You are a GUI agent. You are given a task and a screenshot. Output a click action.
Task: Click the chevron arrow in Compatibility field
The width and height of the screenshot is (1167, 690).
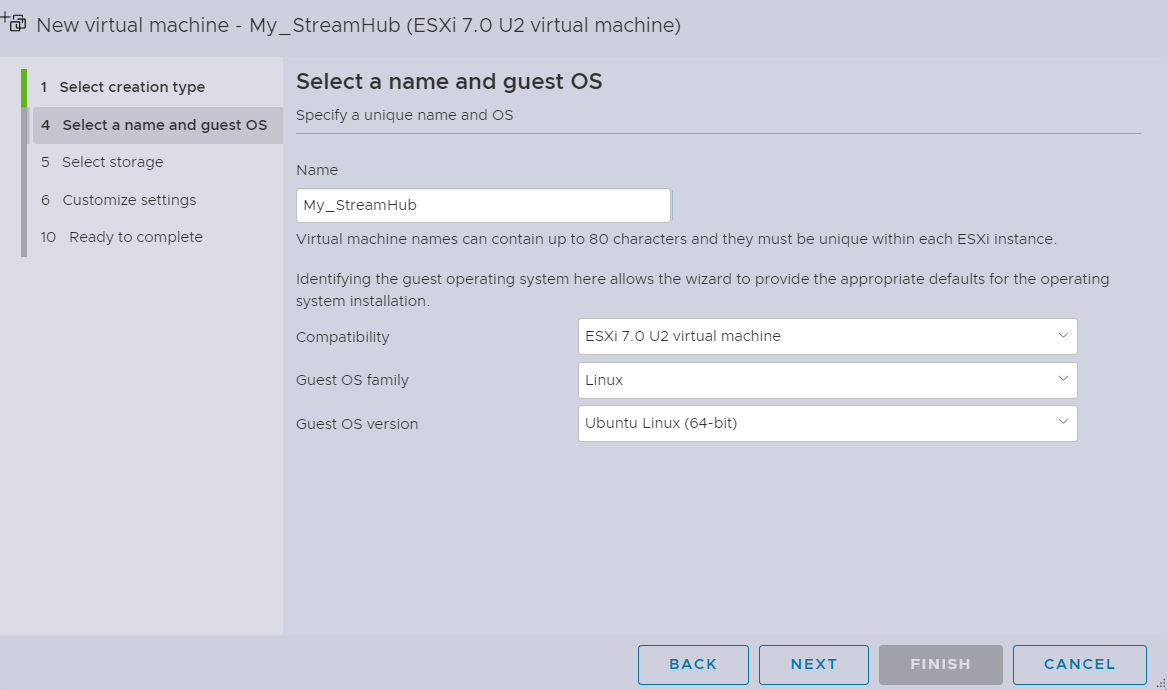pos(1062,336)
